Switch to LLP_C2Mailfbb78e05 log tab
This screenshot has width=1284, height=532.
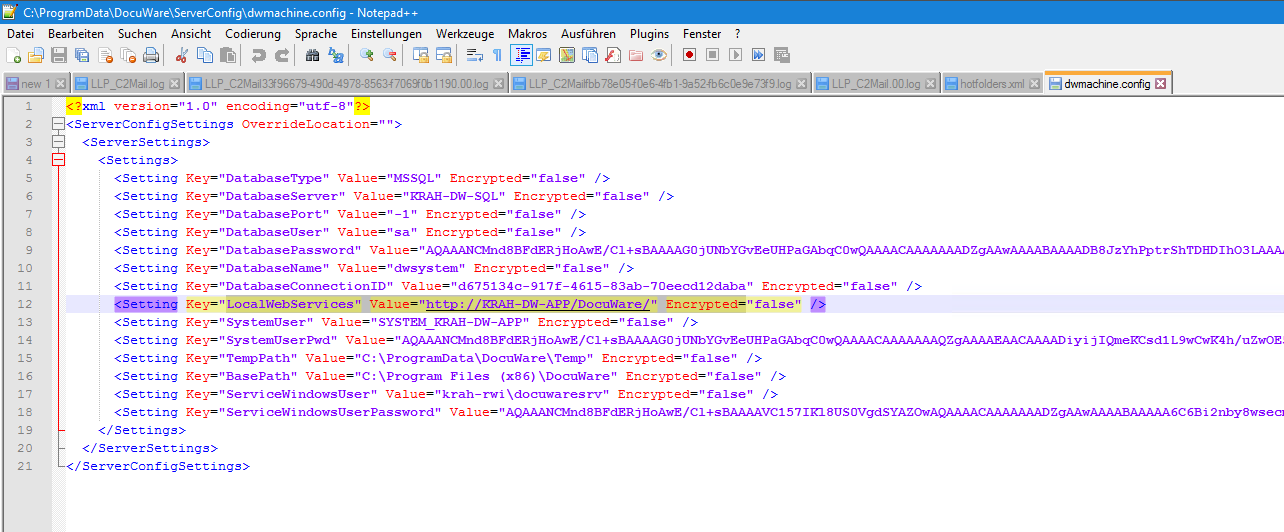click(x=661, y=84)
